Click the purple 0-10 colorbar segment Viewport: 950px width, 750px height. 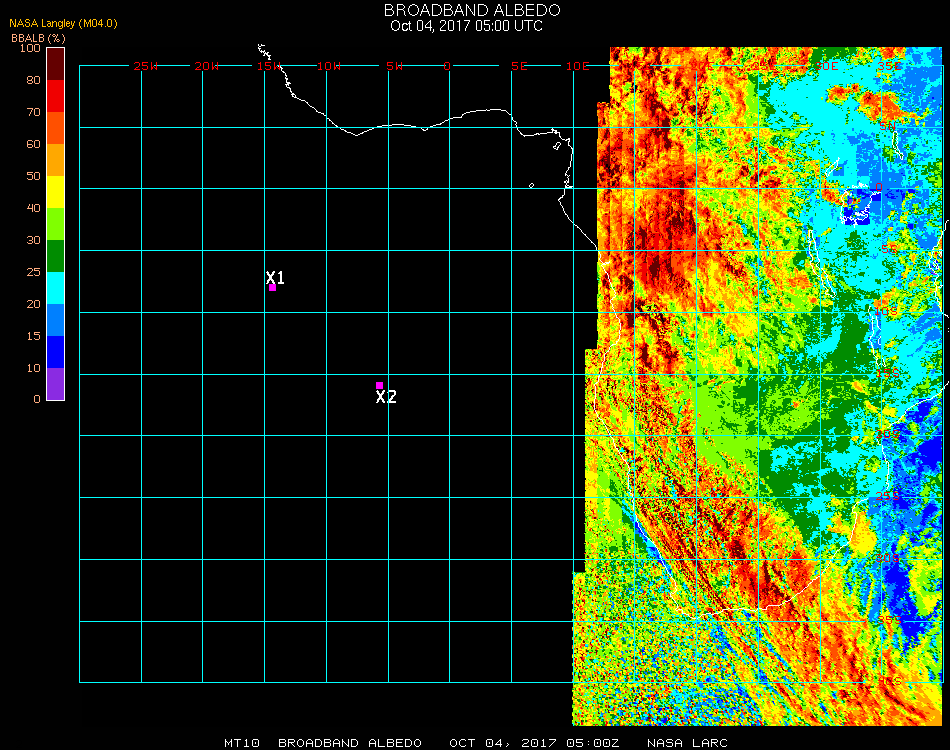pyautogui.click(x=55, y=384)
